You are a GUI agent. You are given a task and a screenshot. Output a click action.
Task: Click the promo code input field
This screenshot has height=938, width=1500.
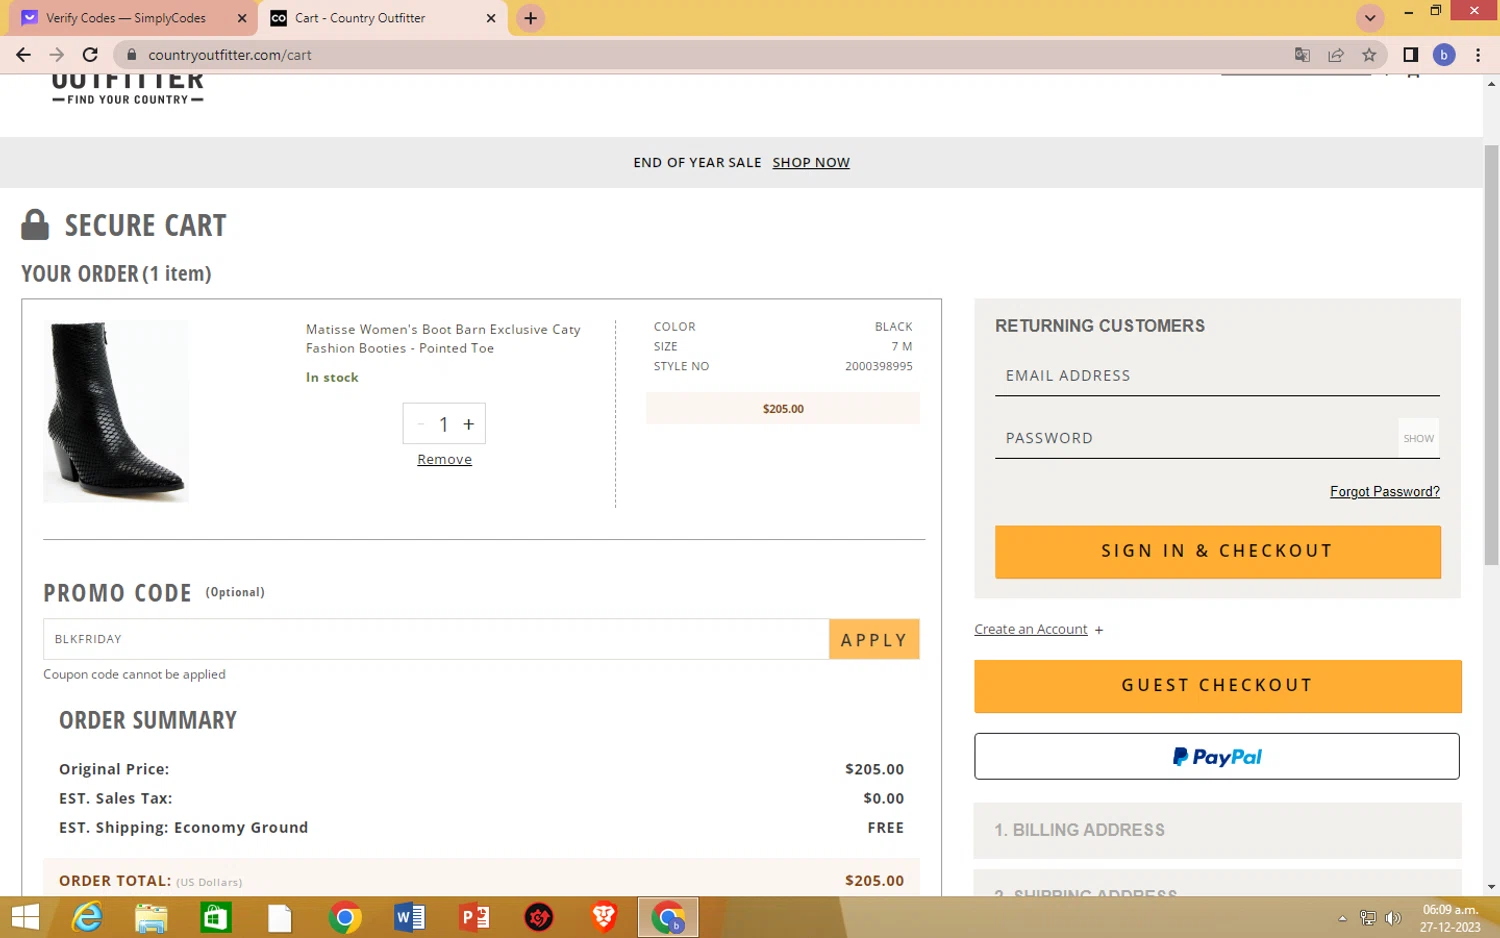pyautogui.click(x=436, y=639)
